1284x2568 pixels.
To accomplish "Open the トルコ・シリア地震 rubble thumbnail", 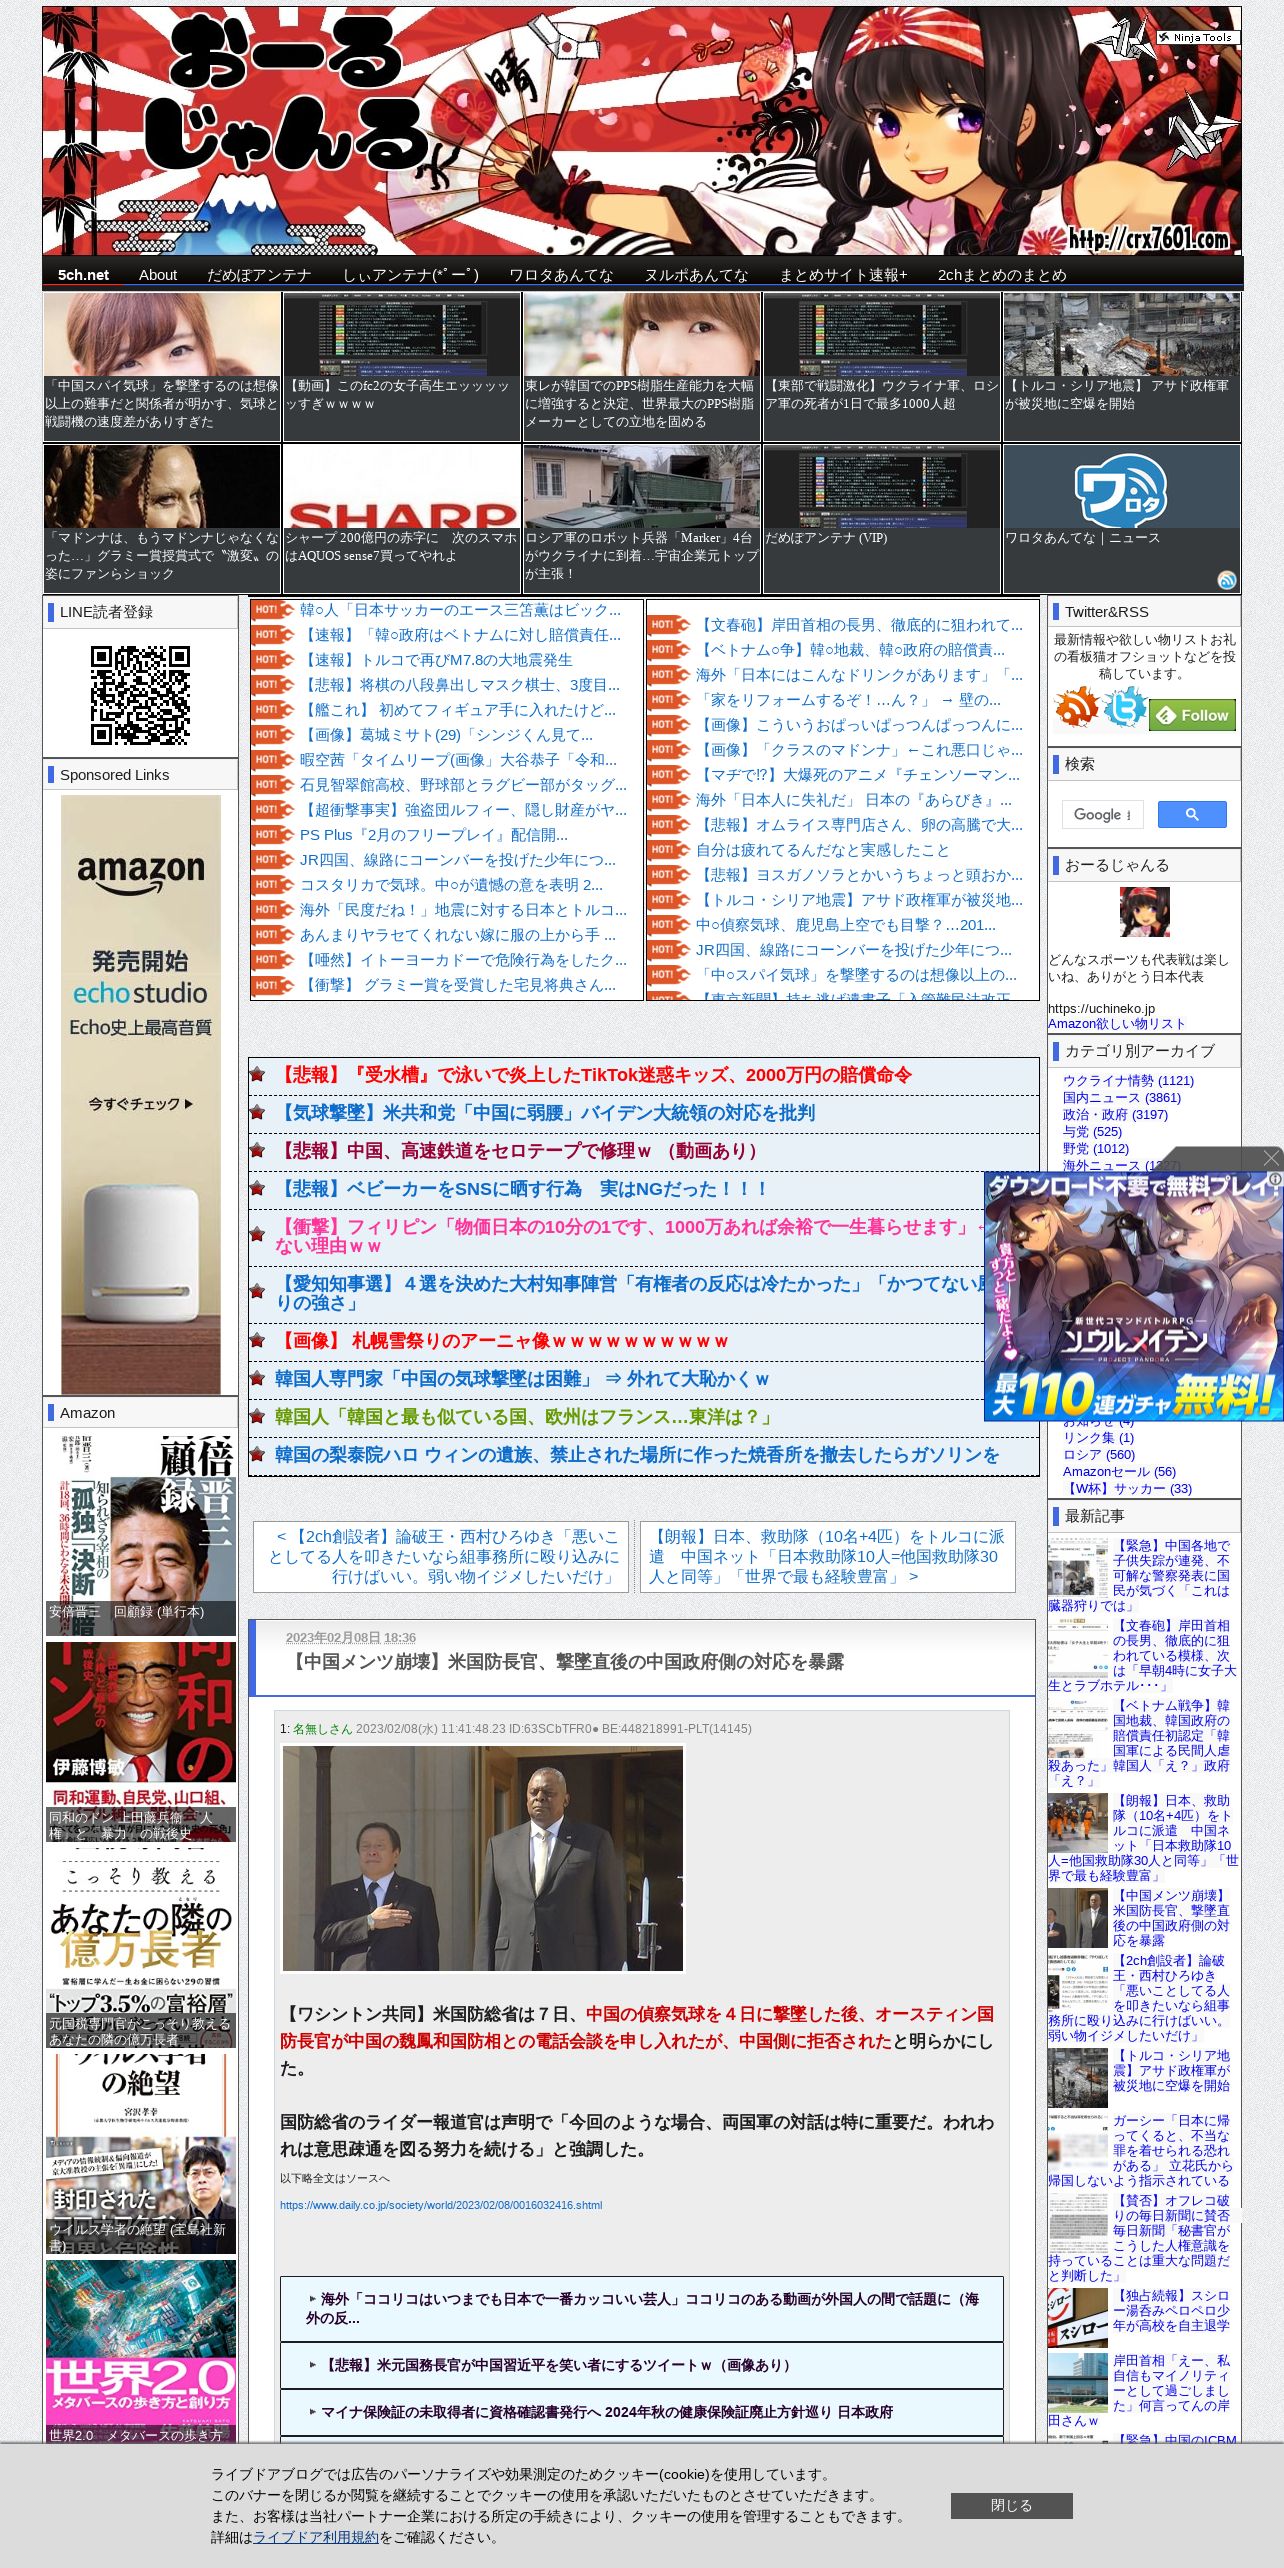I will [x=1122, y=367].
